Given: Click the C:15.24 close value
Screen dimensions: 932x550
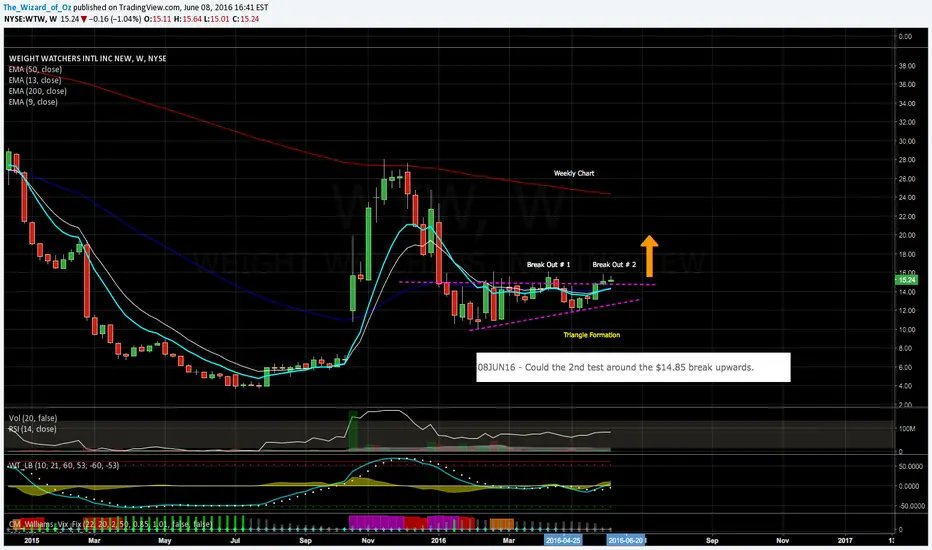Looking at the screenshot, I should tap(245, 19).
